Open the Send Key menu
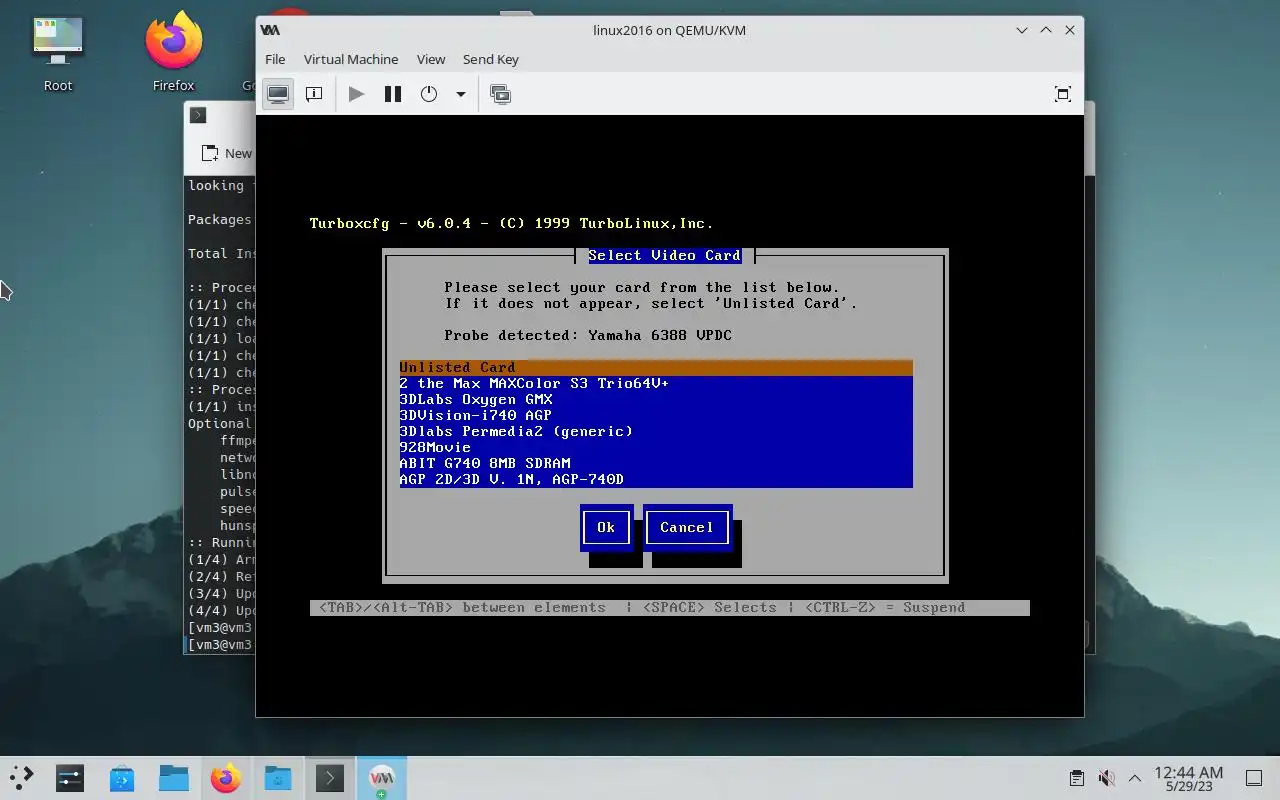This screenshot has width=1280, height=800. point(491,59)
